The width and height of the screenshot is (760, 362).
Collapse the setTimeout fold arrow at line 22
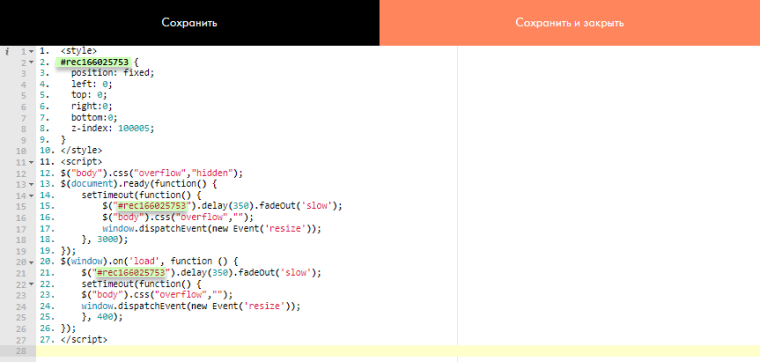tap(32, 284)
